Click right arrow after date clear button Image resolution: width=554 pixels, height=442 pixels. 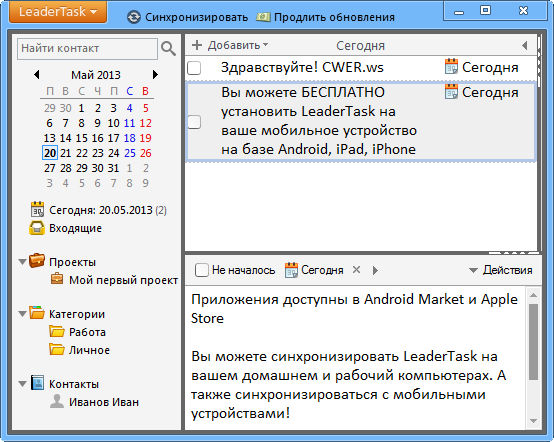click(375, 270)
